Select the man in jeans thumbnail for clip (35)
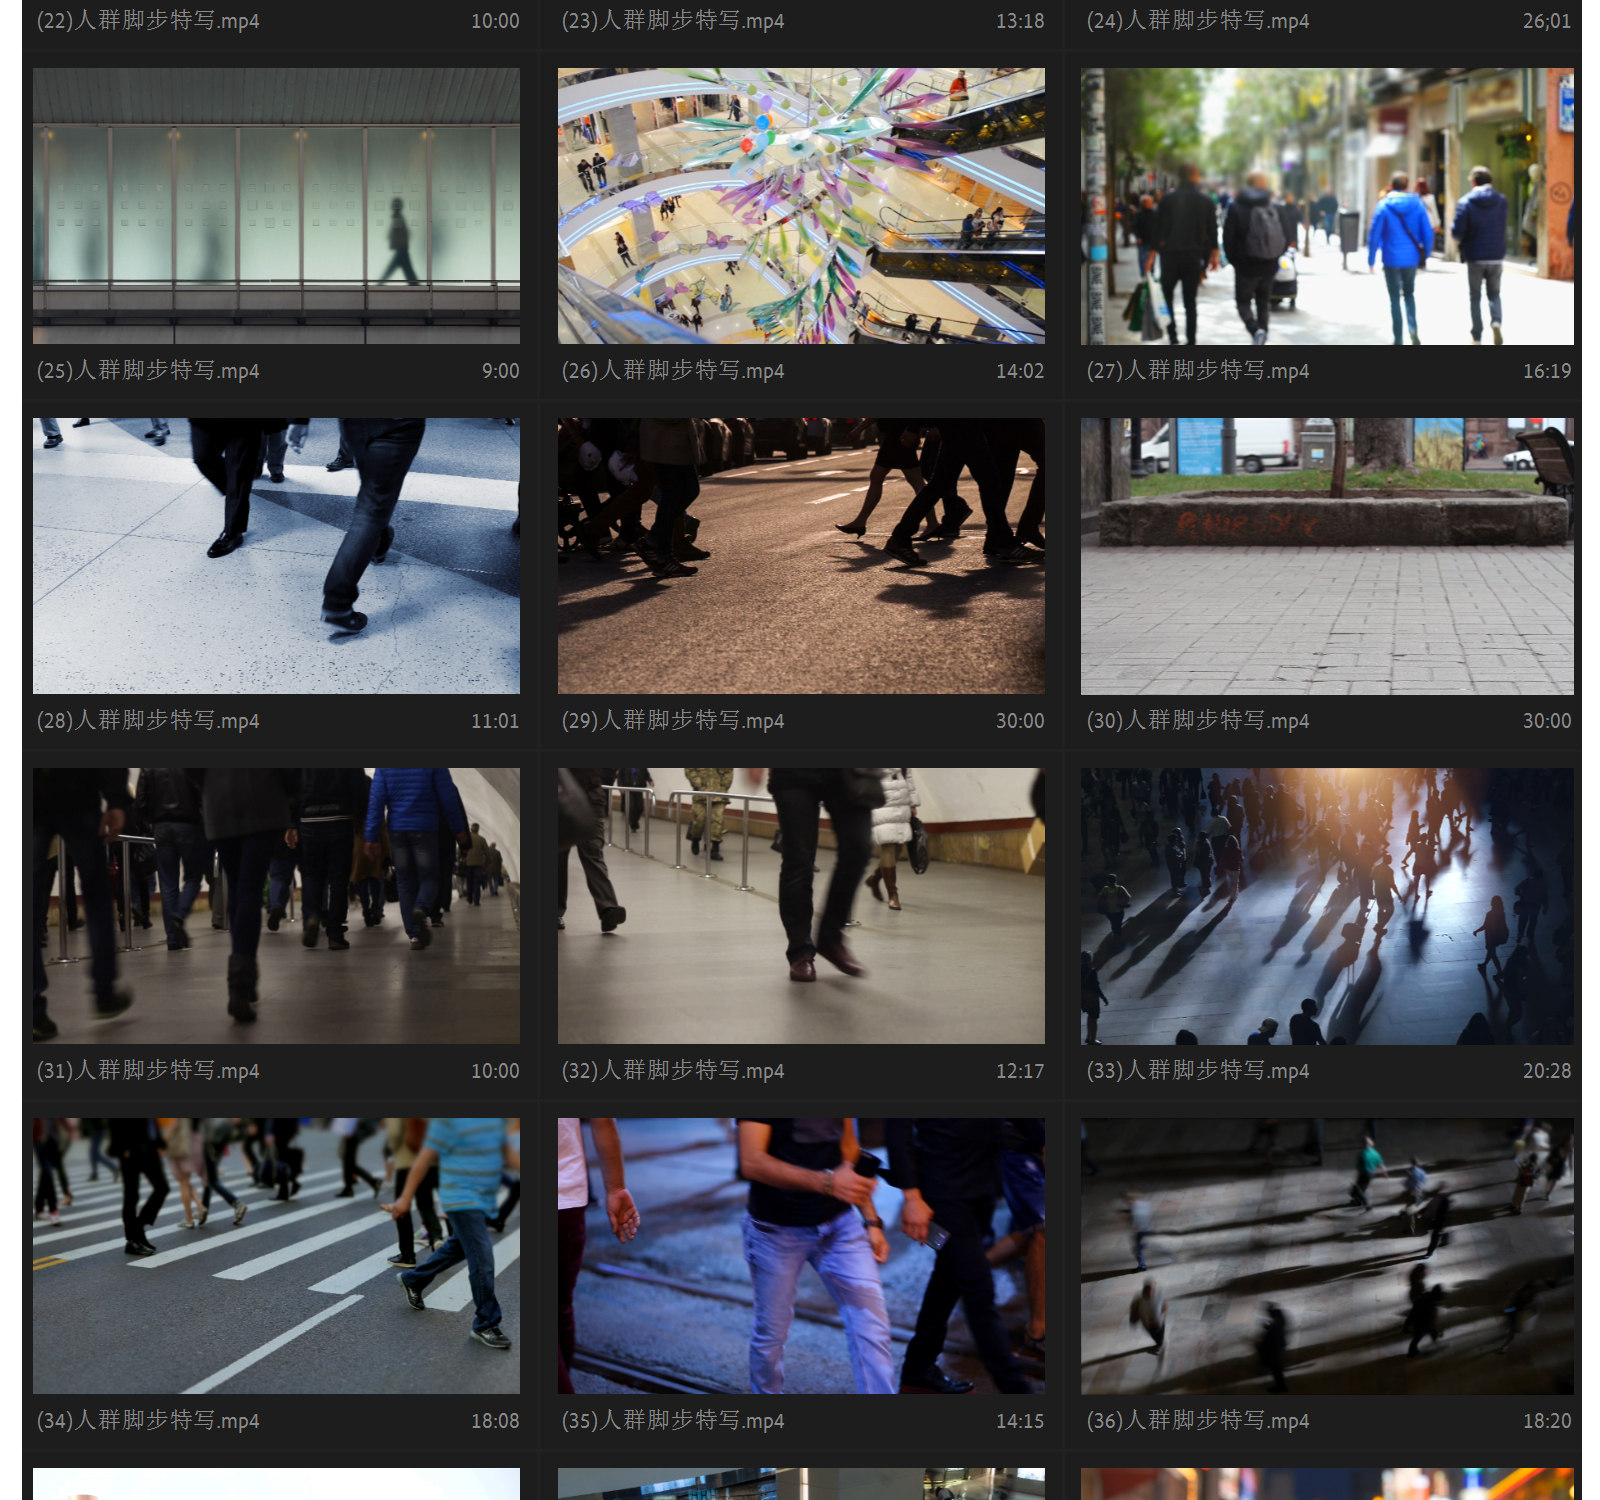The image size is (1600, 1500). point(801,1256)
